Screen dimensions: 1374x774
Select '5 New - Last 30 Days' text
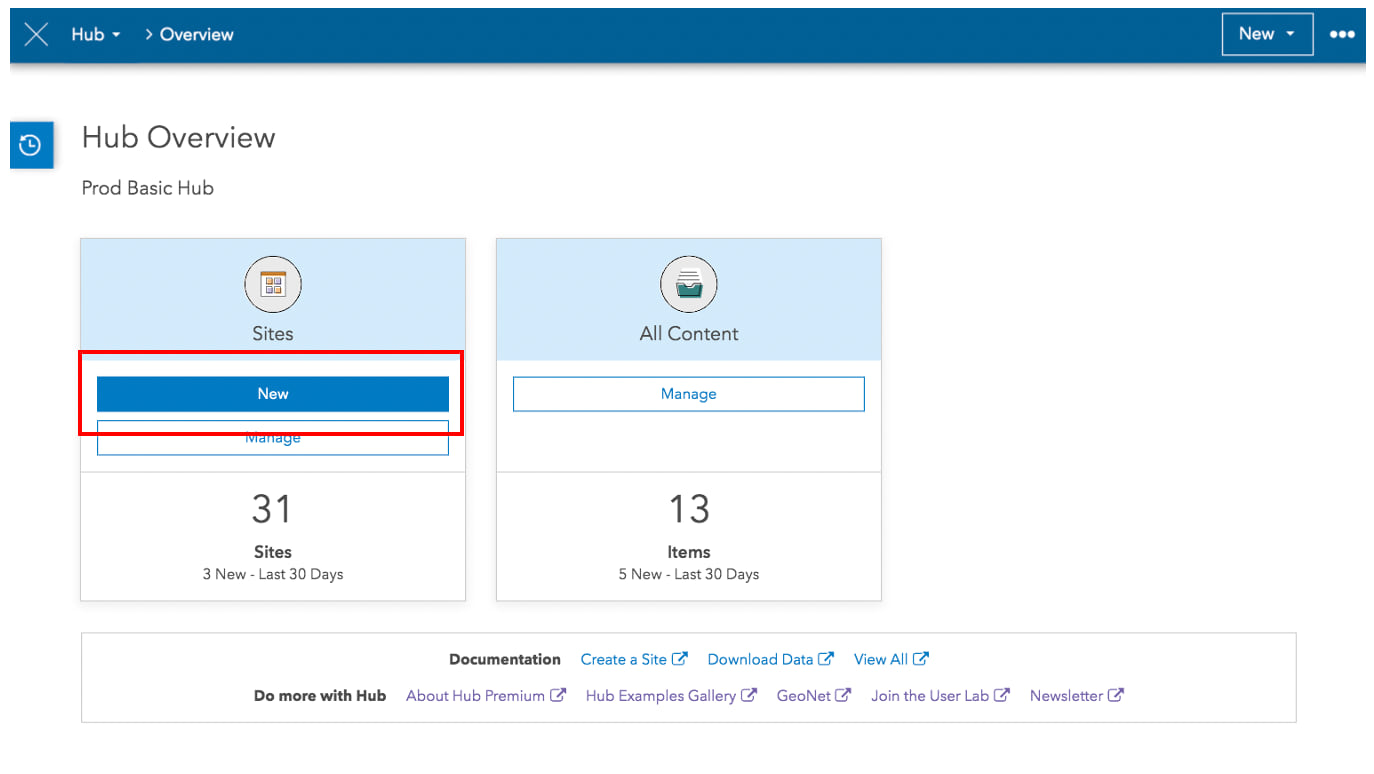(689, 574)
